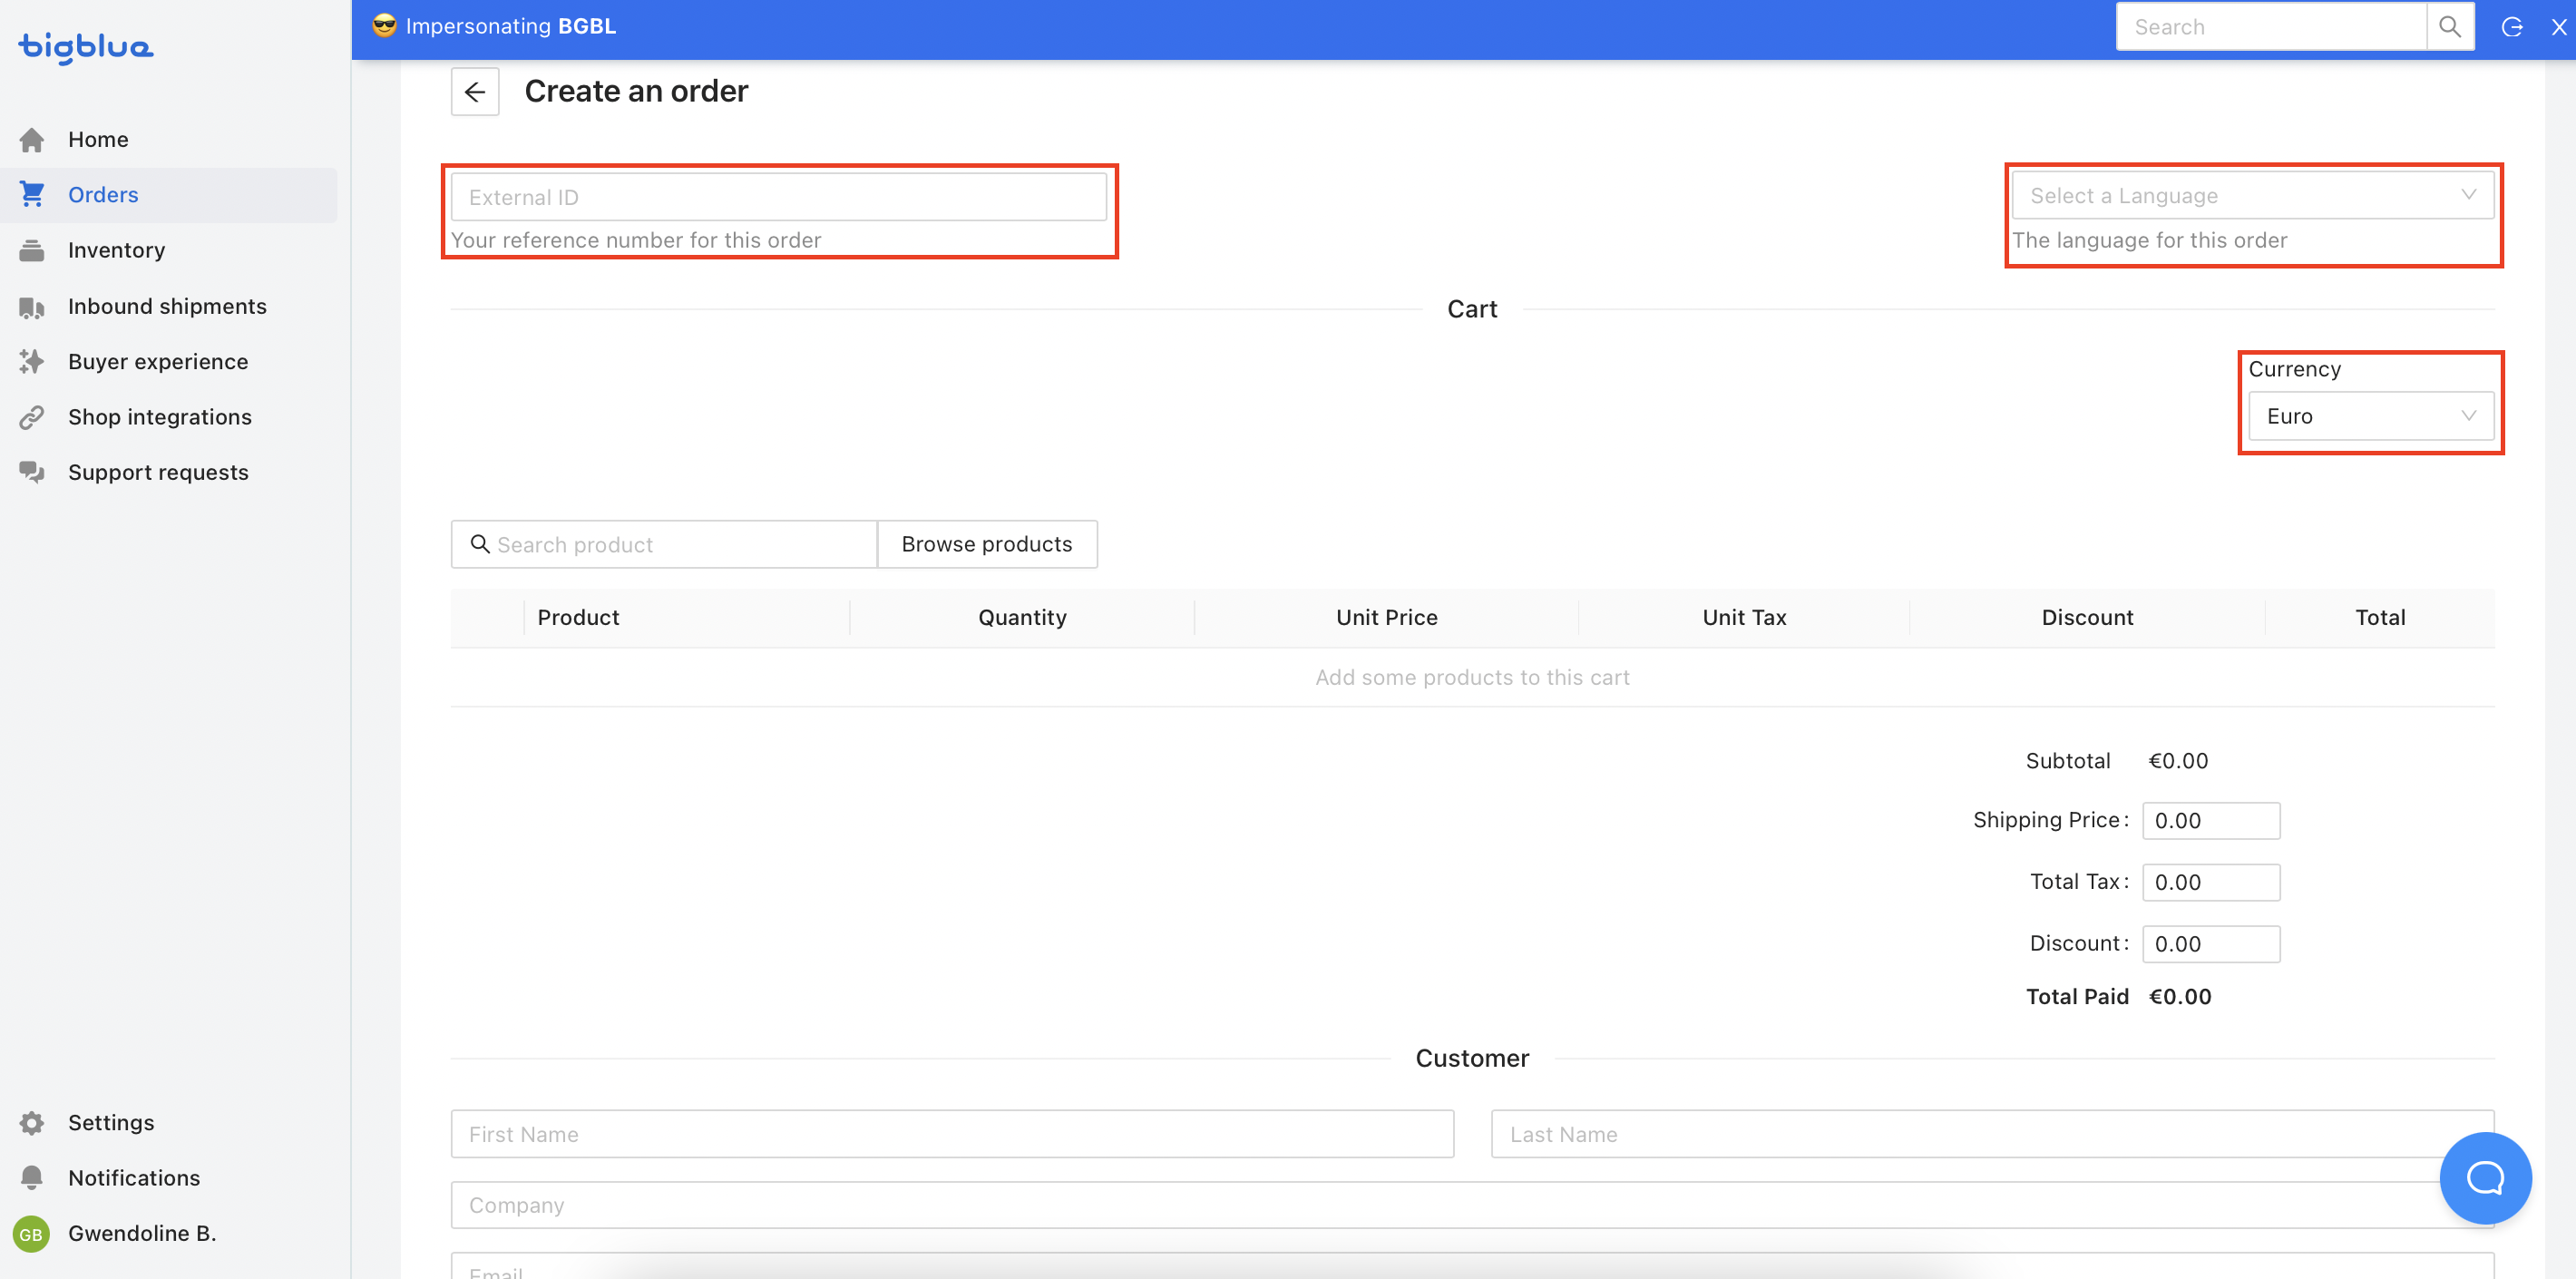Go to Inventory in the sidebar
Image resolution: width=2576 pixels, height=1279 pixels.
116,250
